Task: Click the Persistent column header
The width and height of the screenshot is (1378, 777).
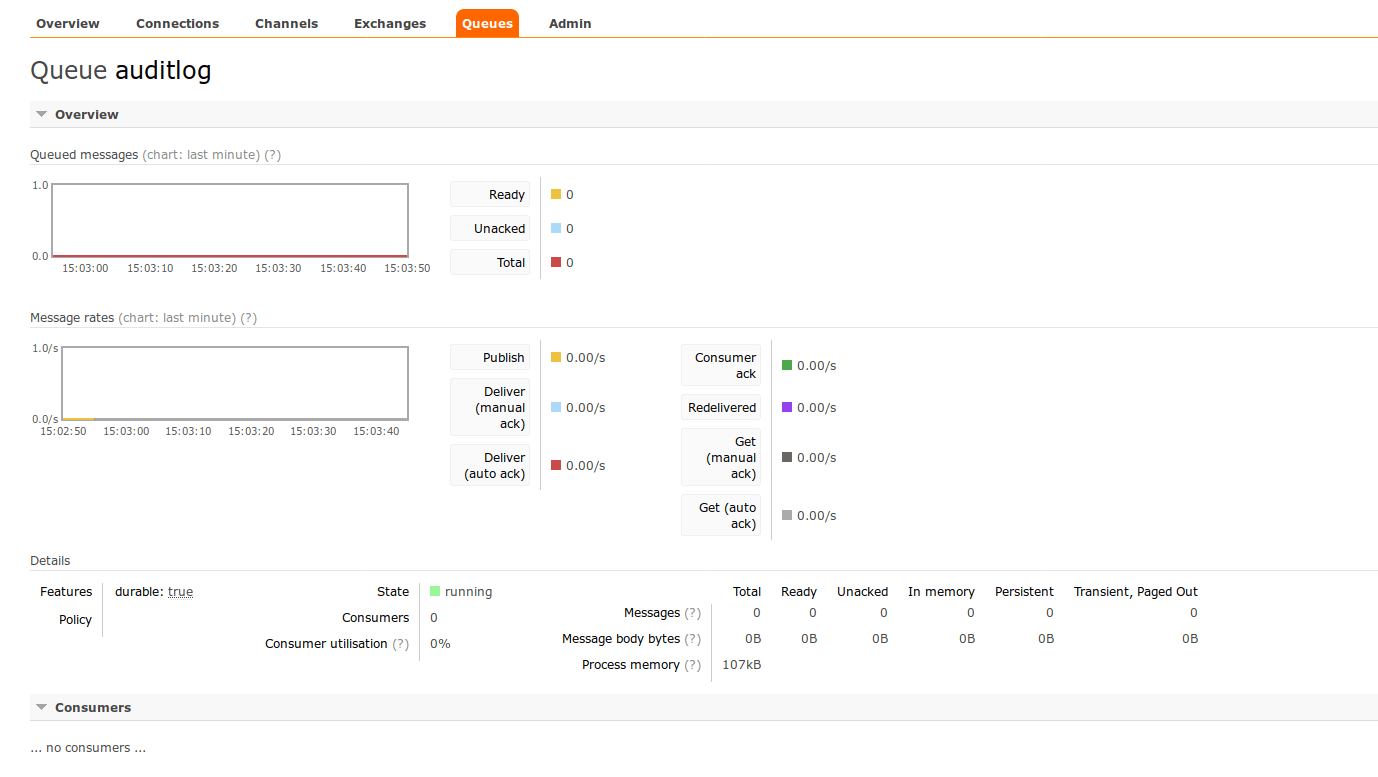Action: pyautogui.click(x=1024, y=592)
